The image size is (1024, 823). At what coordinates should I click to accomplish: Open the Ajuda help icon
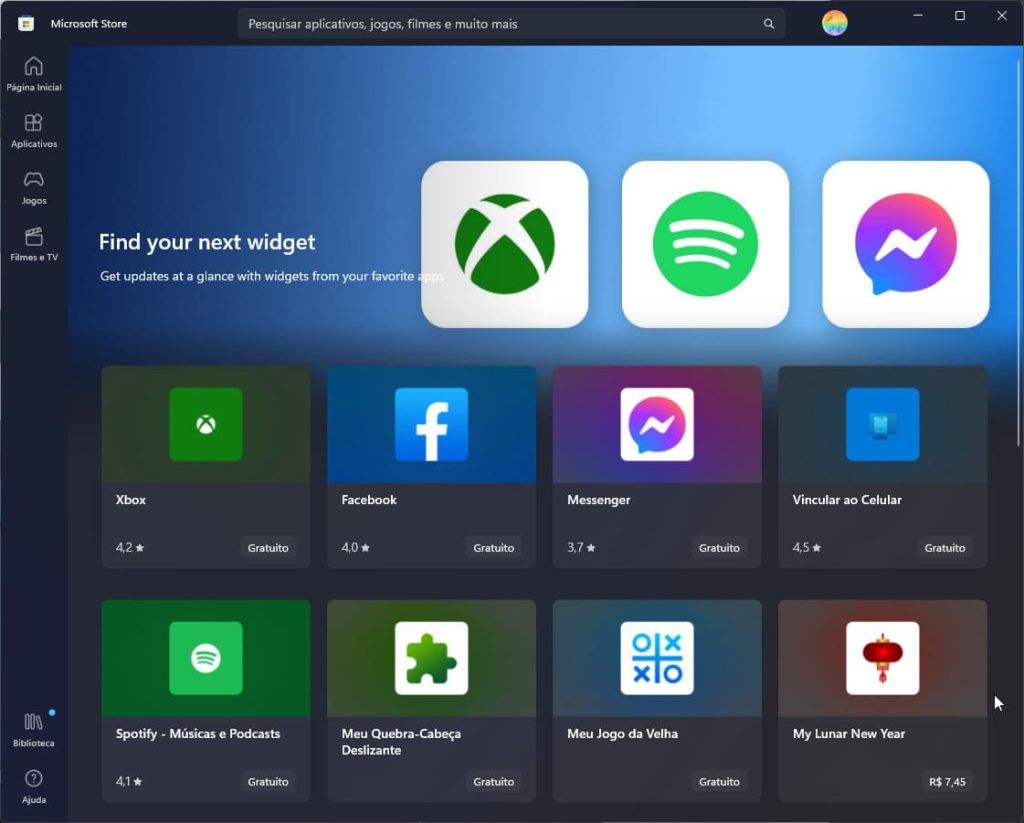(33, 779)
